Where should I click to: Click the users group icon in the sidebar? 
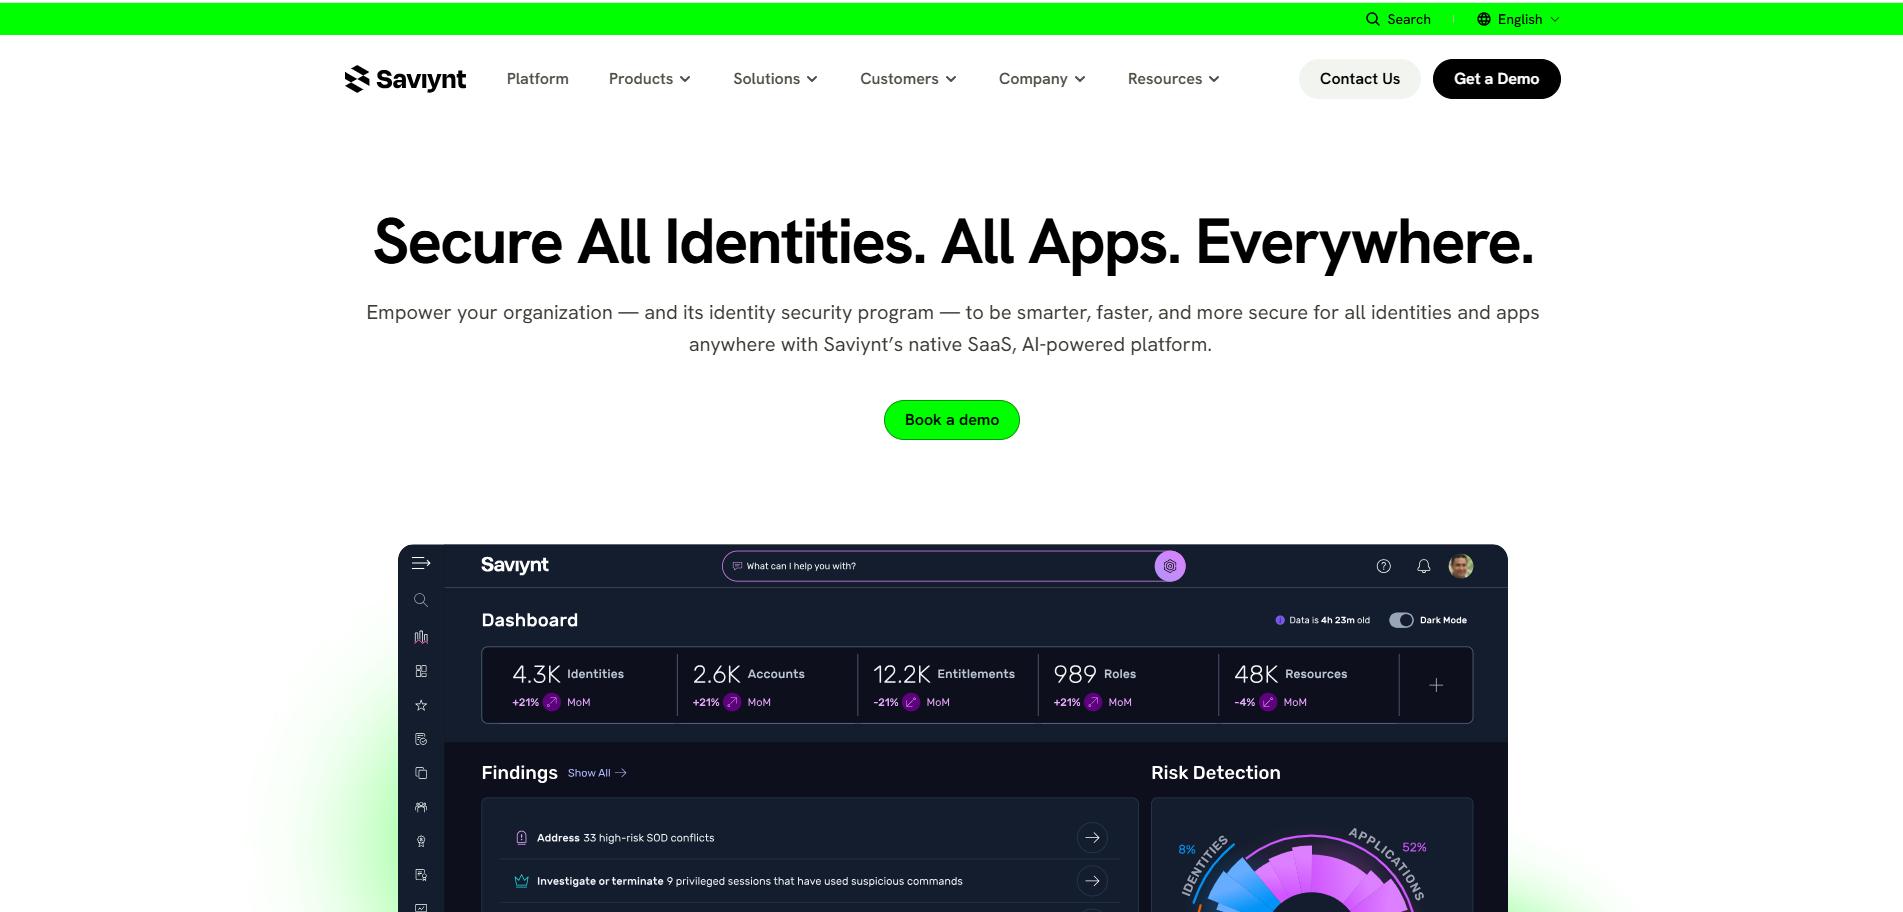point(421,807)
